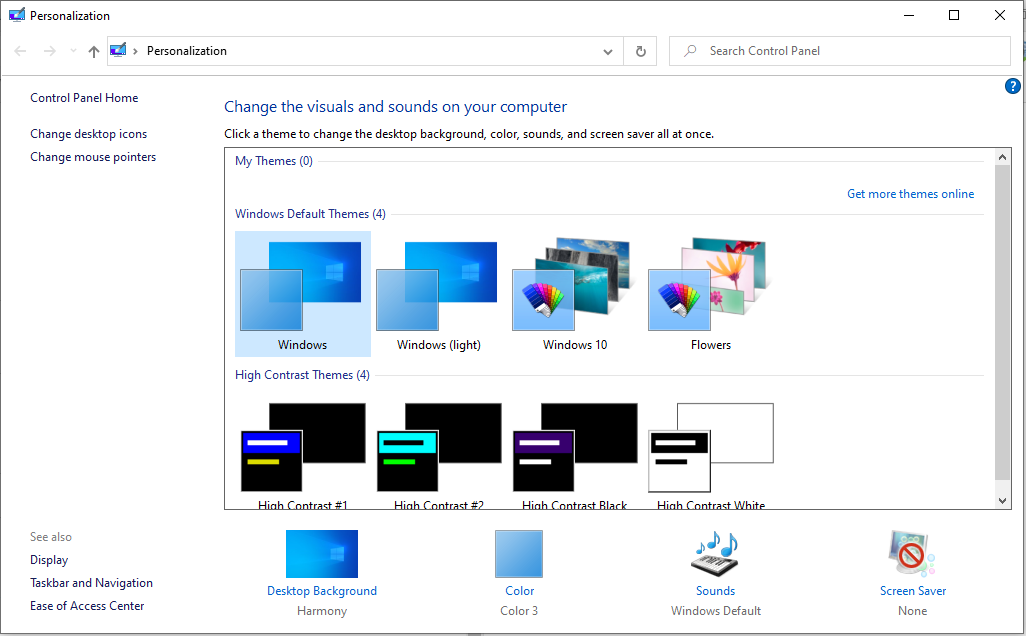Click the Forward navigation arrow
This screenshot has height=636, width=1026.
pos(50,51)
